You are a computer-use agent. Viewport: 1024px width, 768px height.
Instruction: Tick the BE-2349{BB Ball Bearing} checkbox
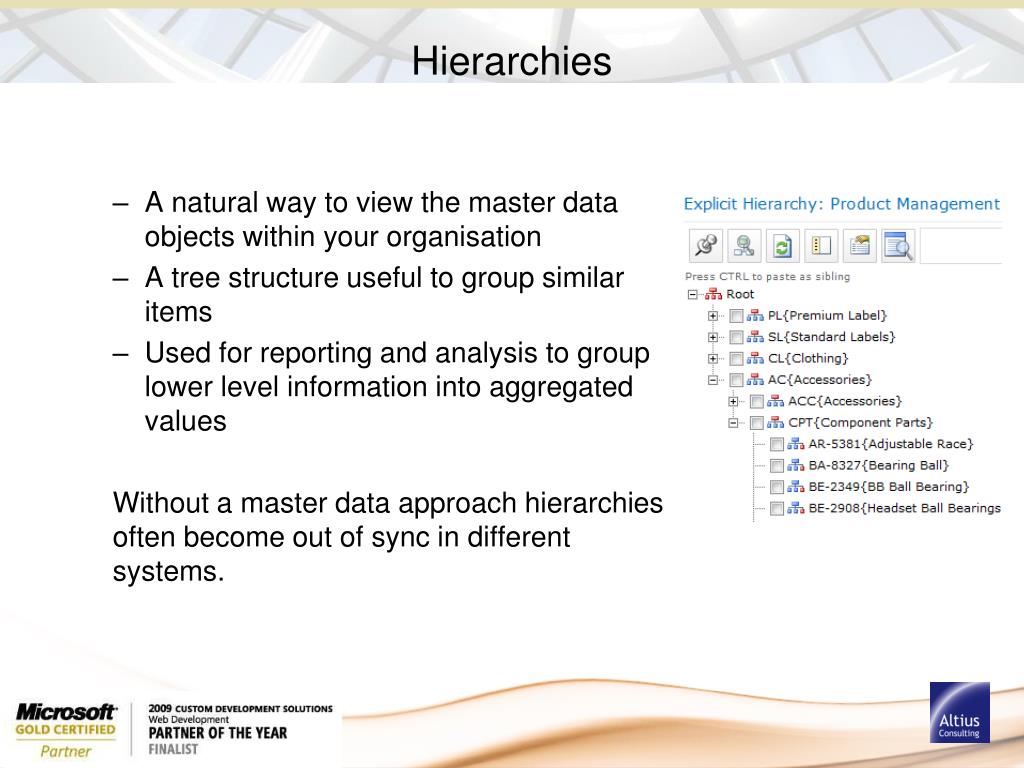[776, 487]
